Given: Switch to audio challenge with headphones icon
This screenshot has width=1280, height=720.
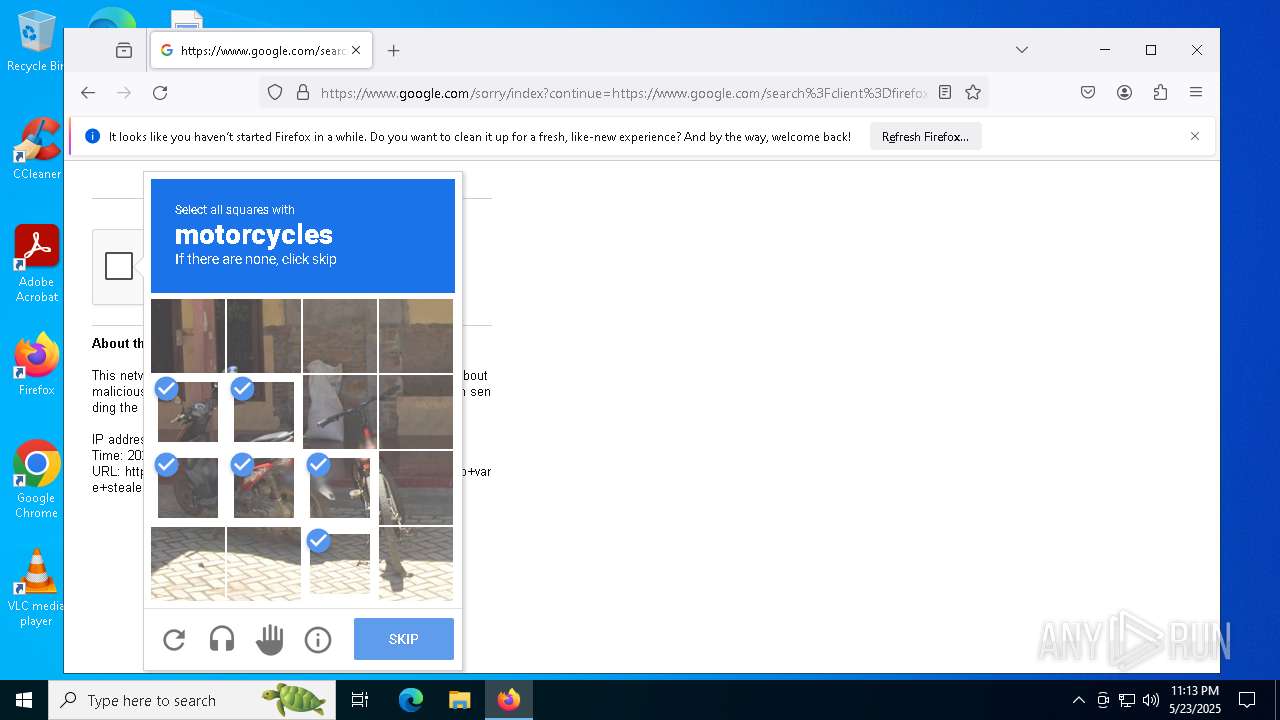Looking at the screenshot, I should click(x=222, y=639).
